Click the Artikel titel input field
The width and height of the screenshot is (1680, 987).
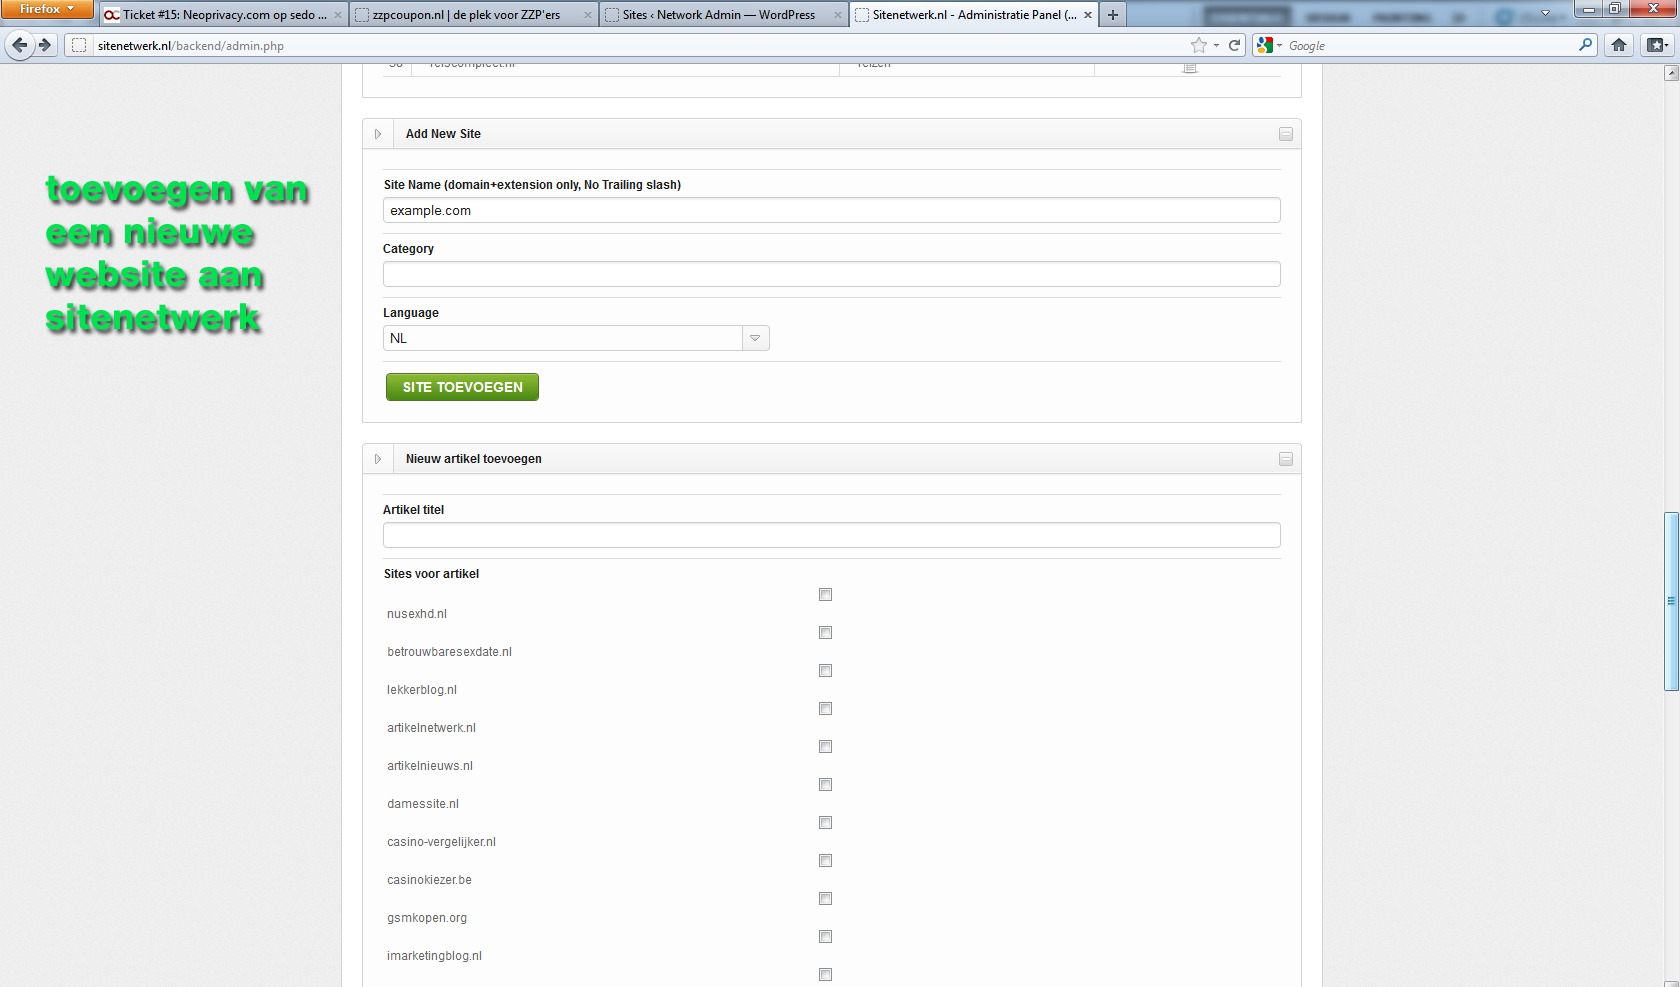point(832,535)
